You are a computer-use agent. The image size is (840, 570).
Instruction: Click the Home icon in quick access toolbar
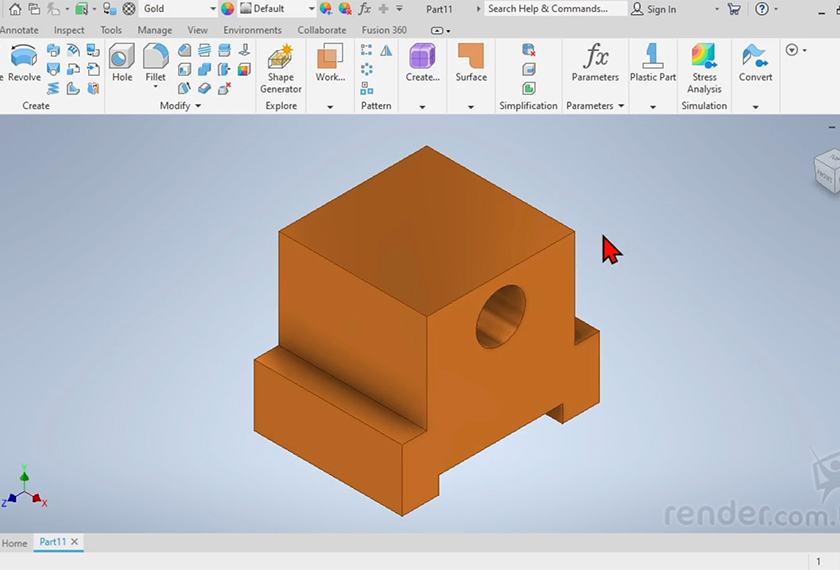tap(14, 9)
